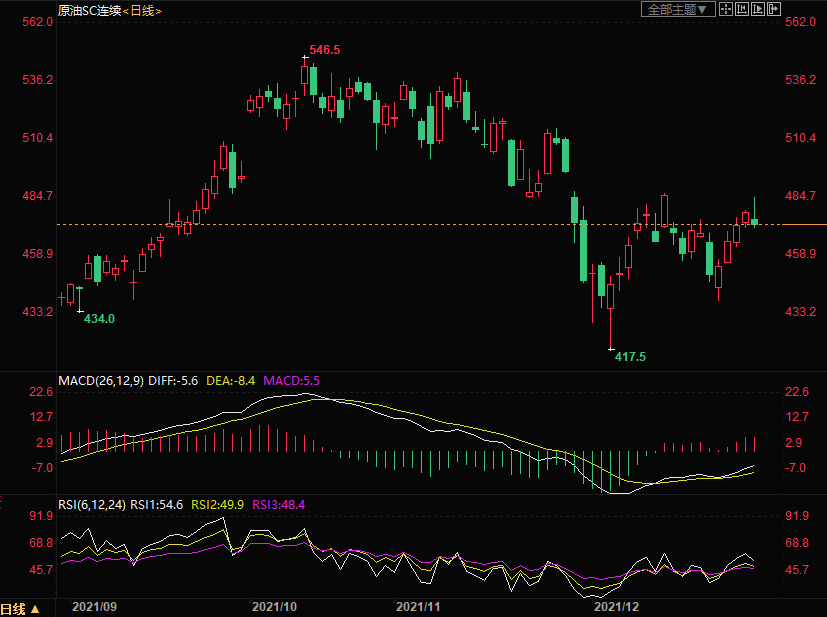Click the 2021/11 date on time axis
Viewport: 827px width, 617px height.
(419, 607)
